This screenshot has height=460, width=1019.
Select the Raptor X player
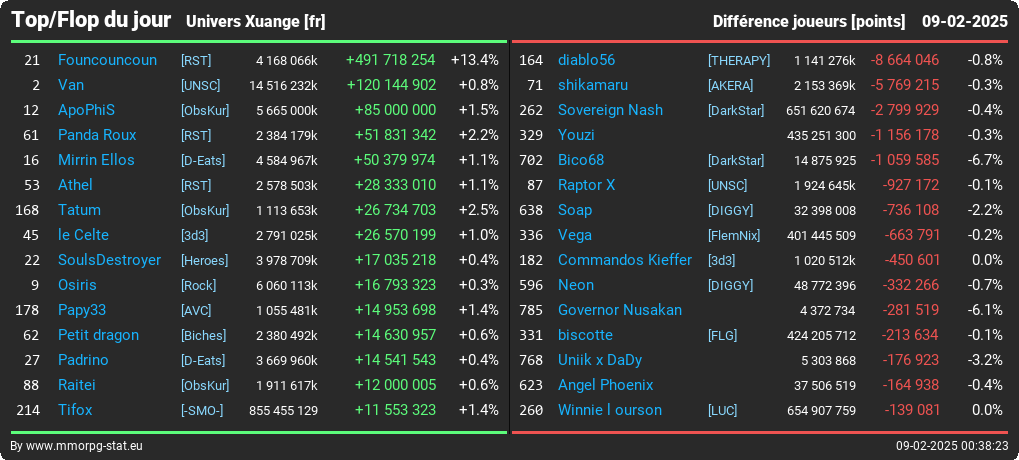coord(586,185)
